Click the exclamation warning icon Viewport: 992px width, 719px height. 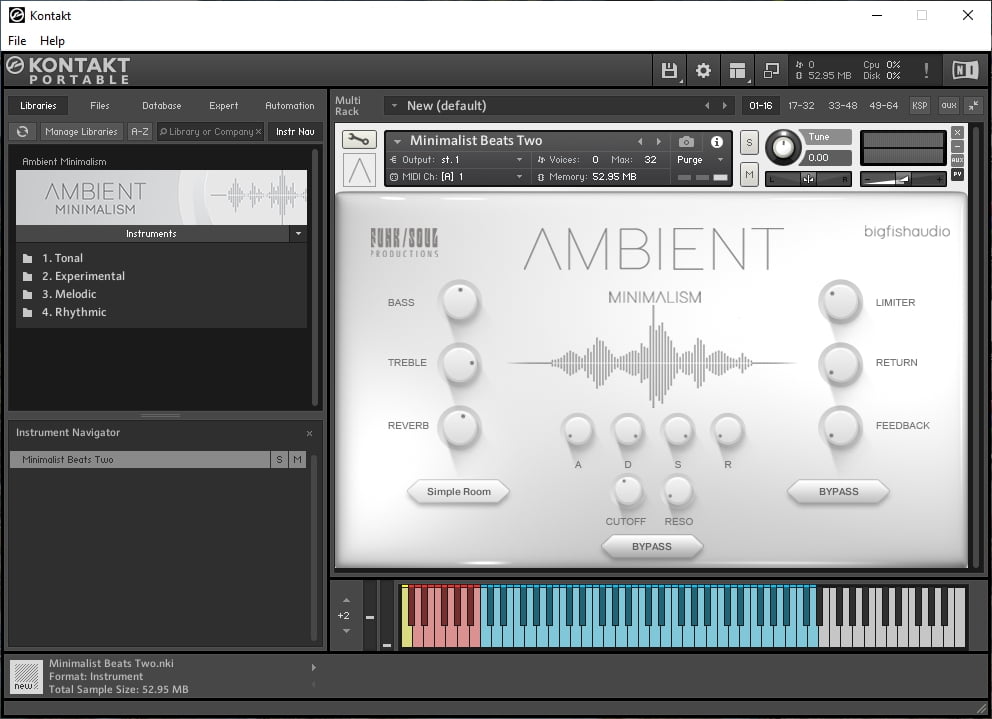(926, 70)
